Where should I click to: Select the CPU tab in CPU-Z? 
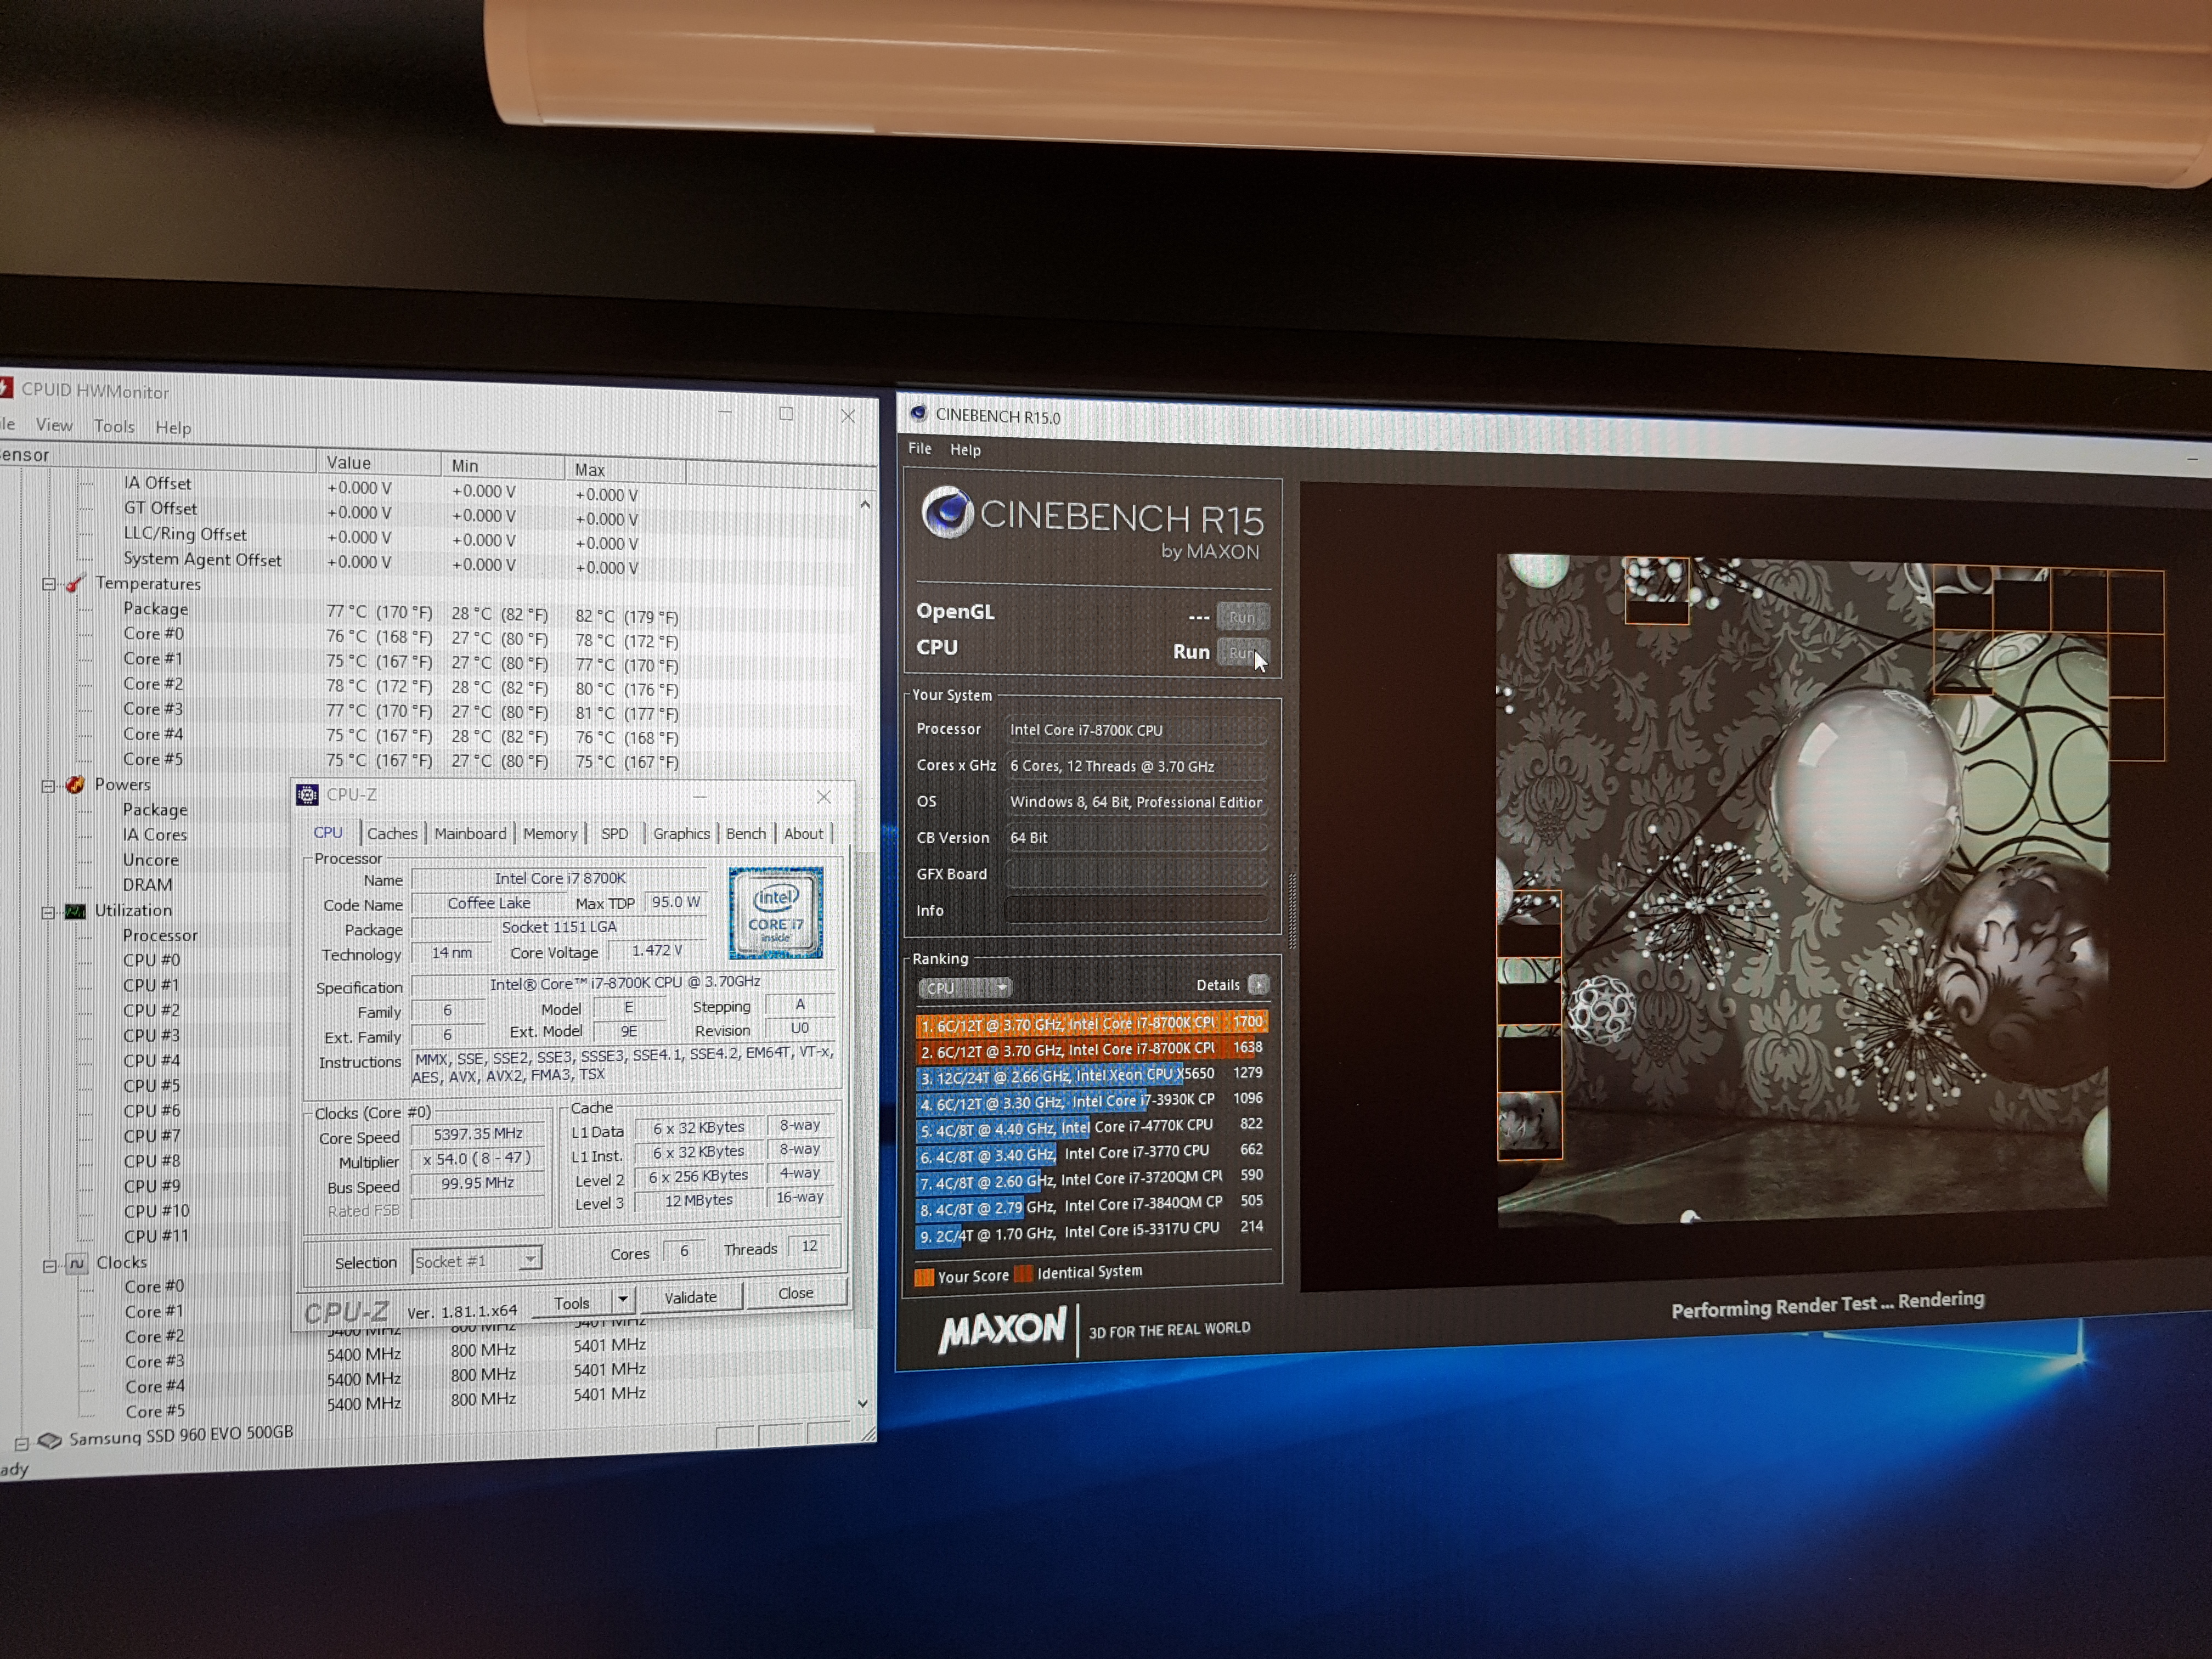click(328, 832)
